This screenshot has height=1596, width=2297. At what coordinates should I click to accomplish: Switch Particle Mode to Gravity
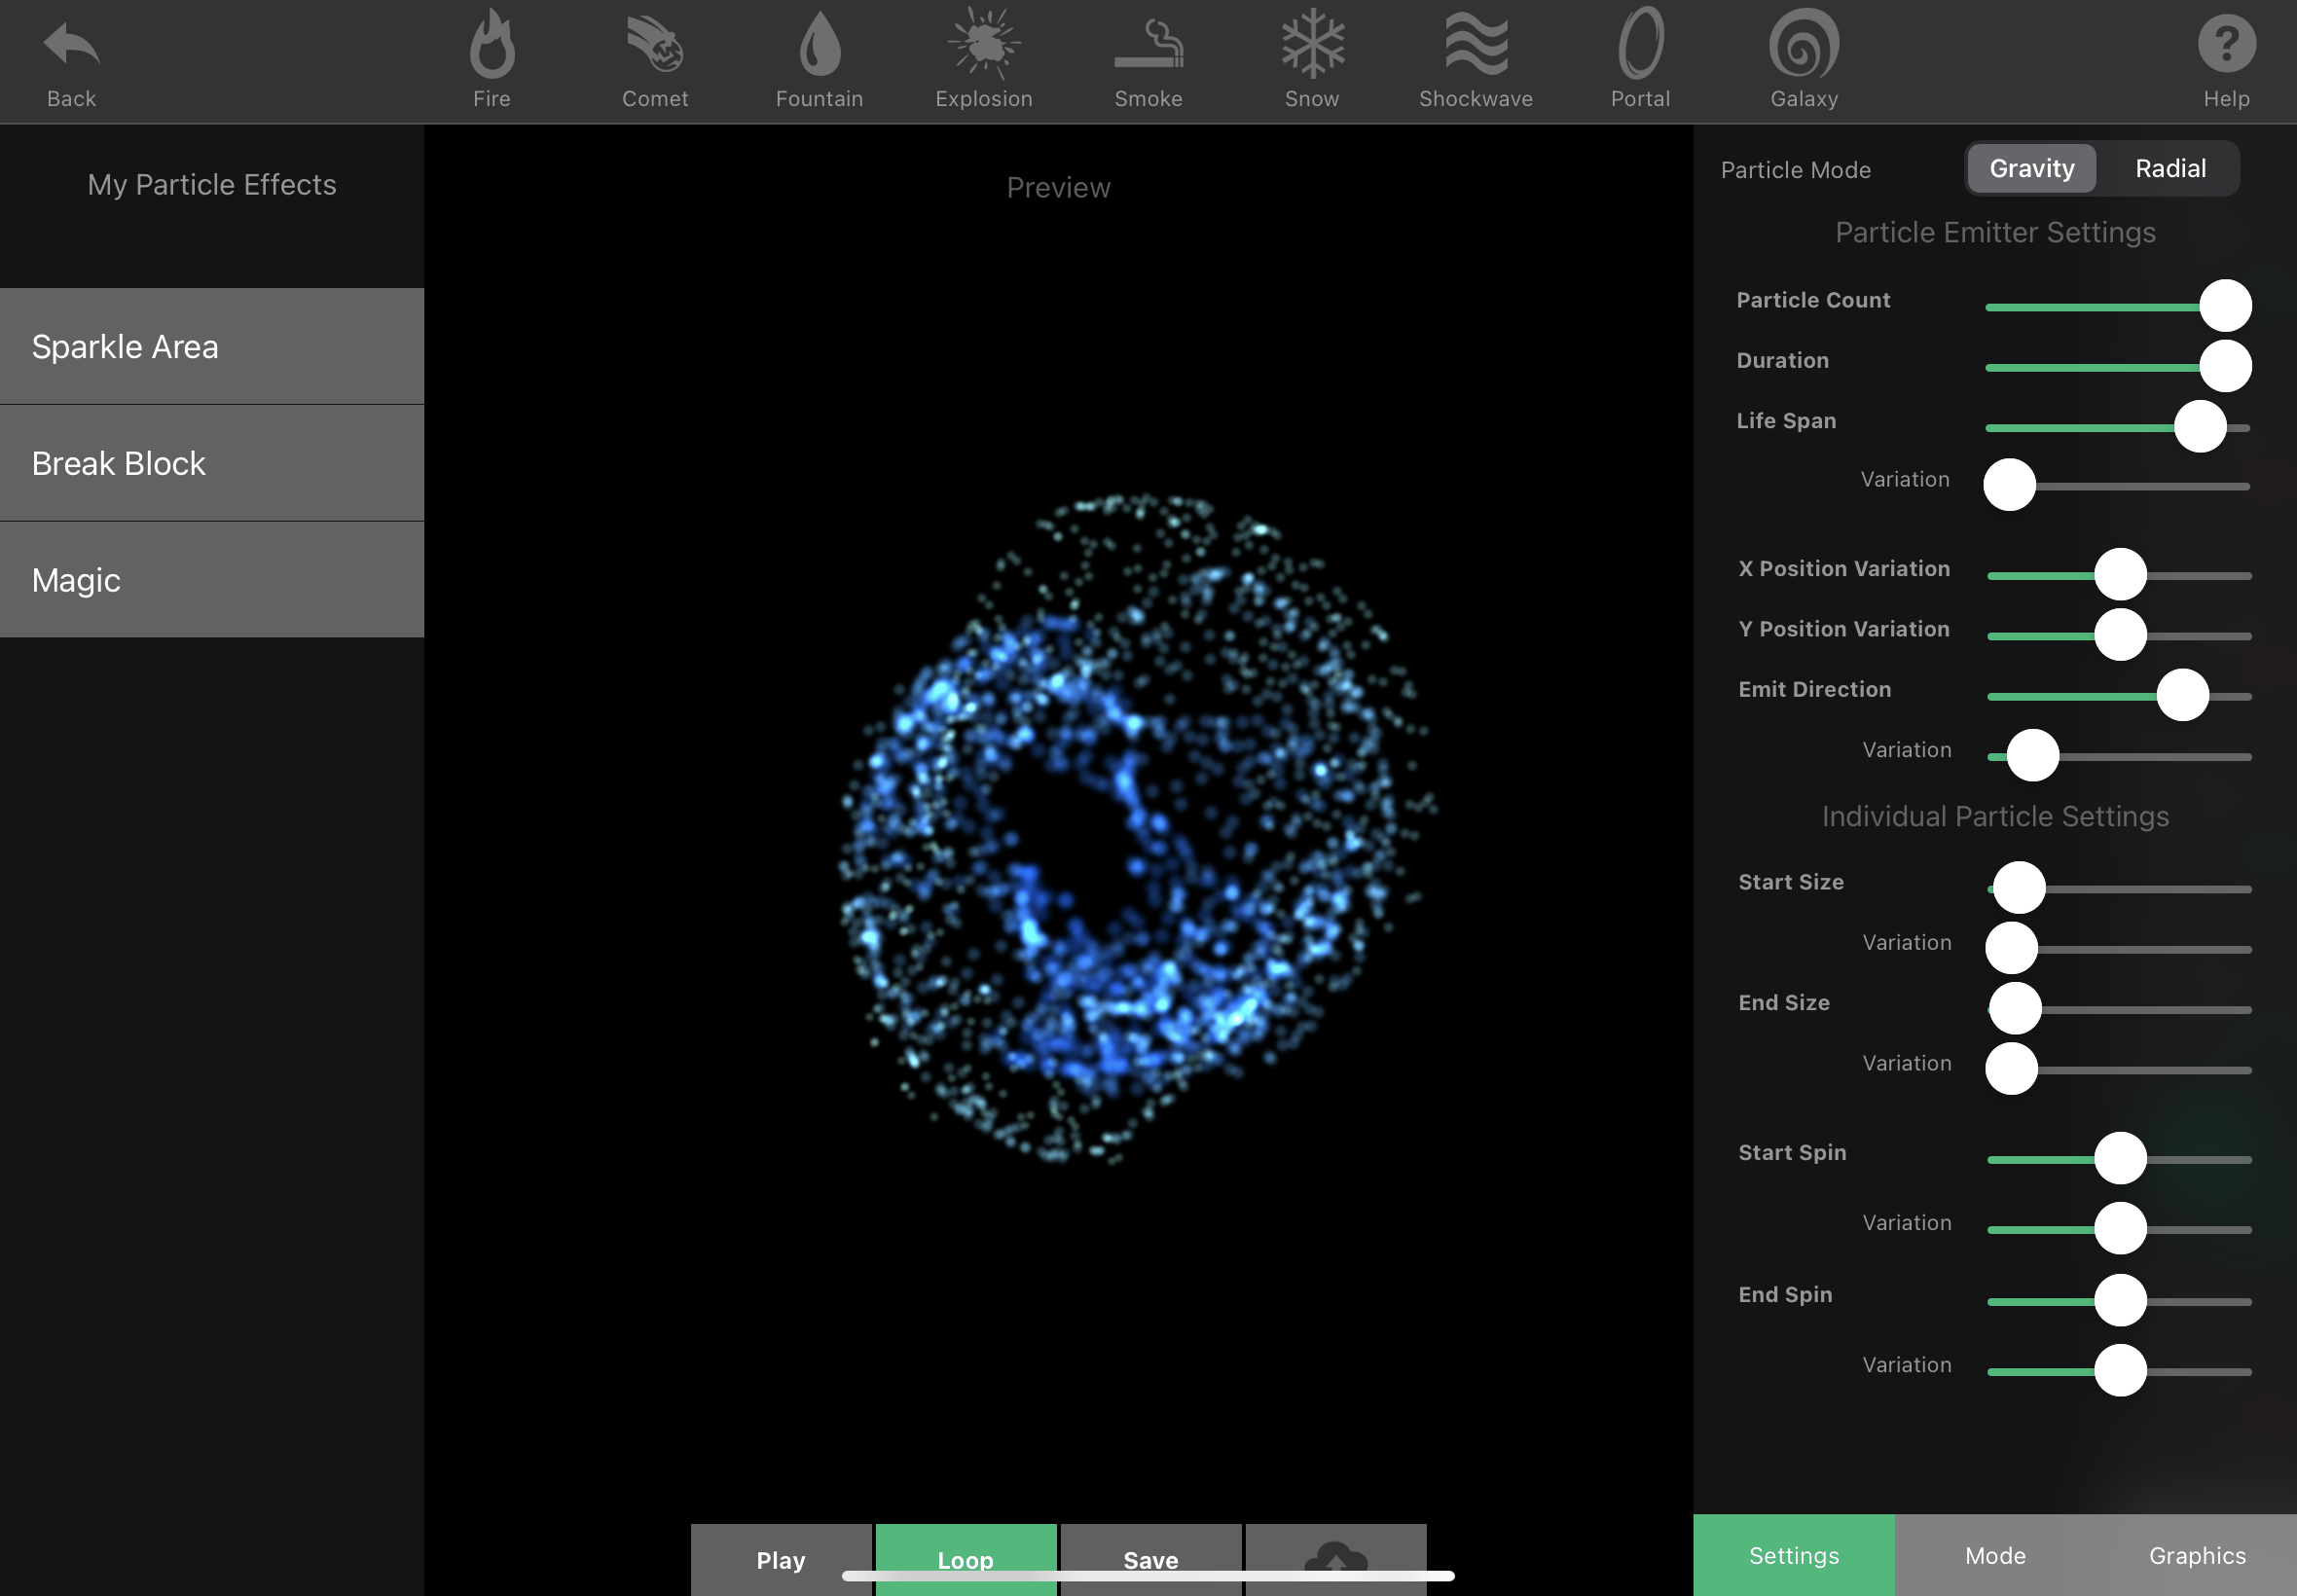pos(2031,169)
